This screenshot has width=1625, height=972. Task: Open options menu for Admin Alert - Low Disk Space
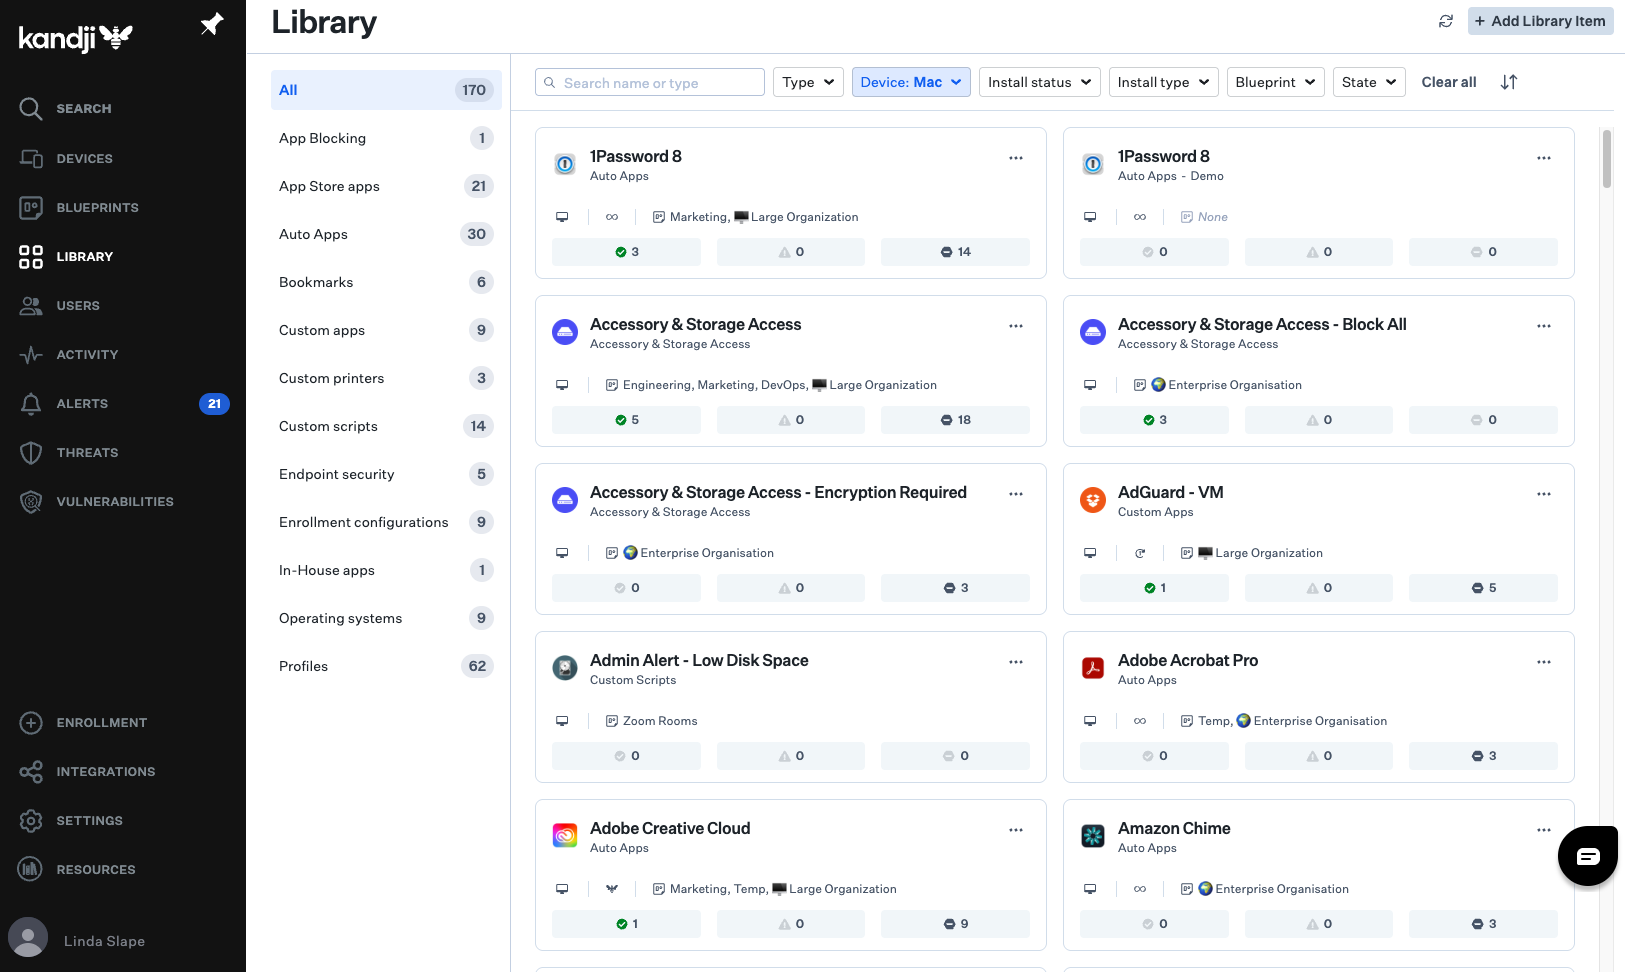tap(1016, 662)
